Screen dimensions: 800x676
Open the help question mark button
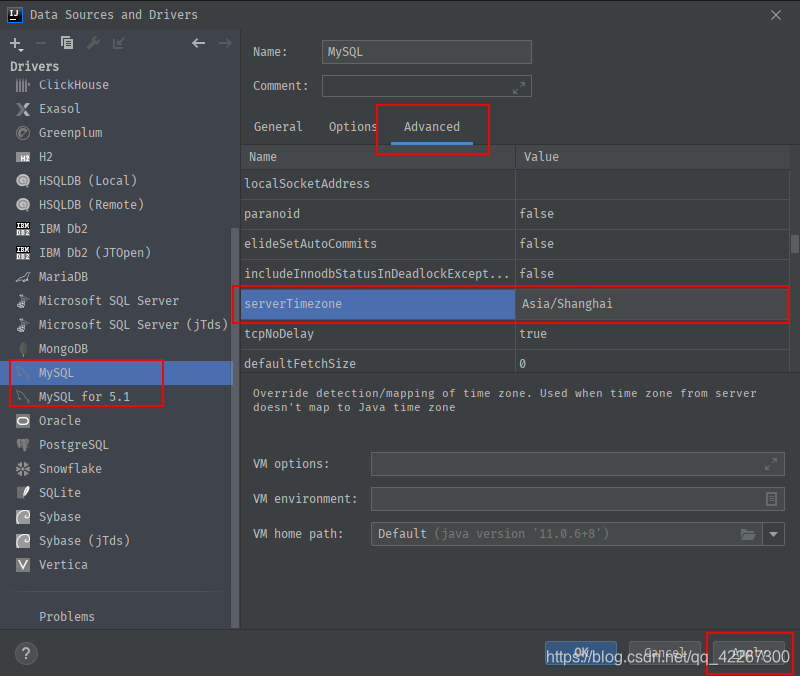[26, 654]
